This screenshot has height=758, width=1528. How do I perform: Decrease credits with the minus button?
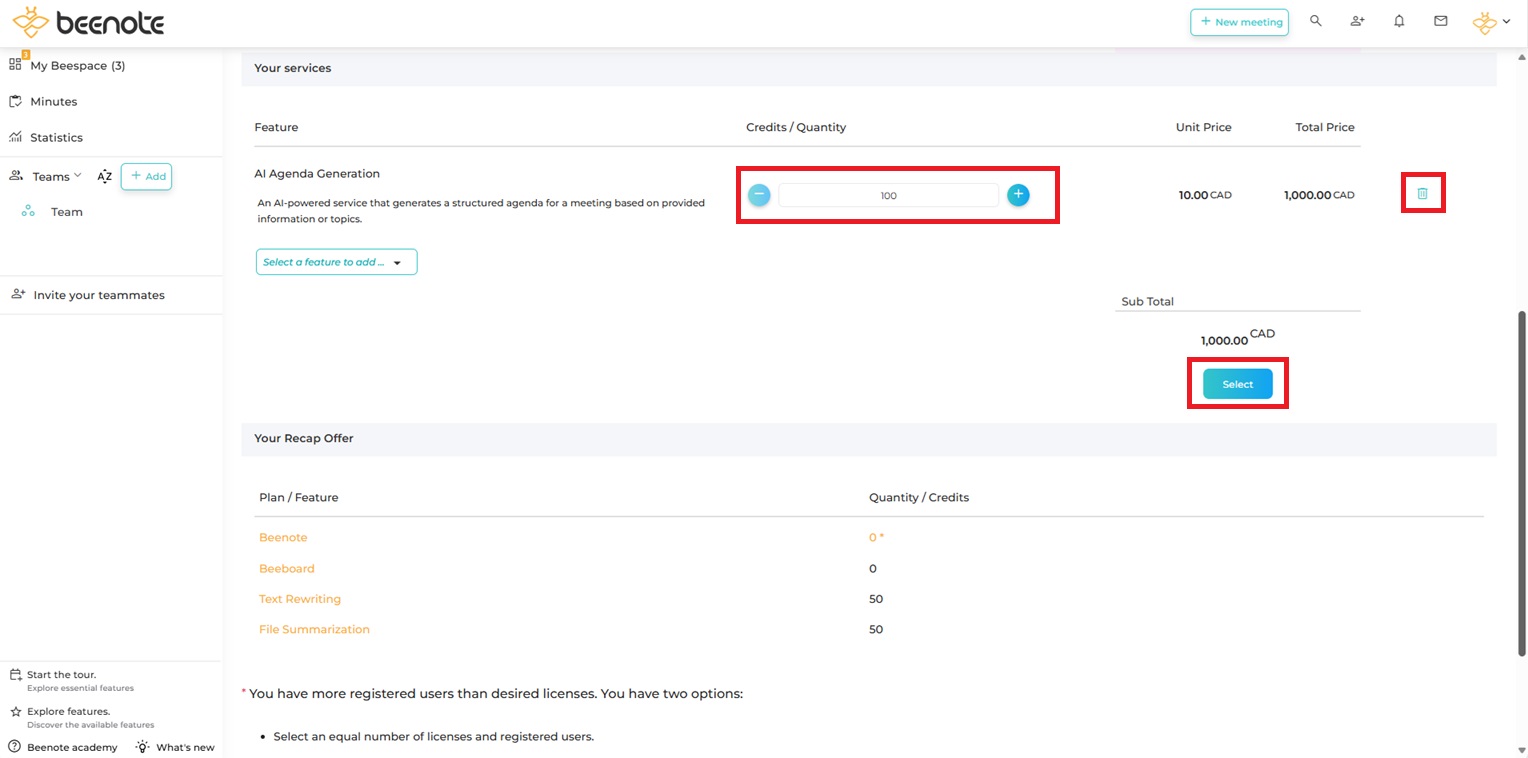(759, 195)
